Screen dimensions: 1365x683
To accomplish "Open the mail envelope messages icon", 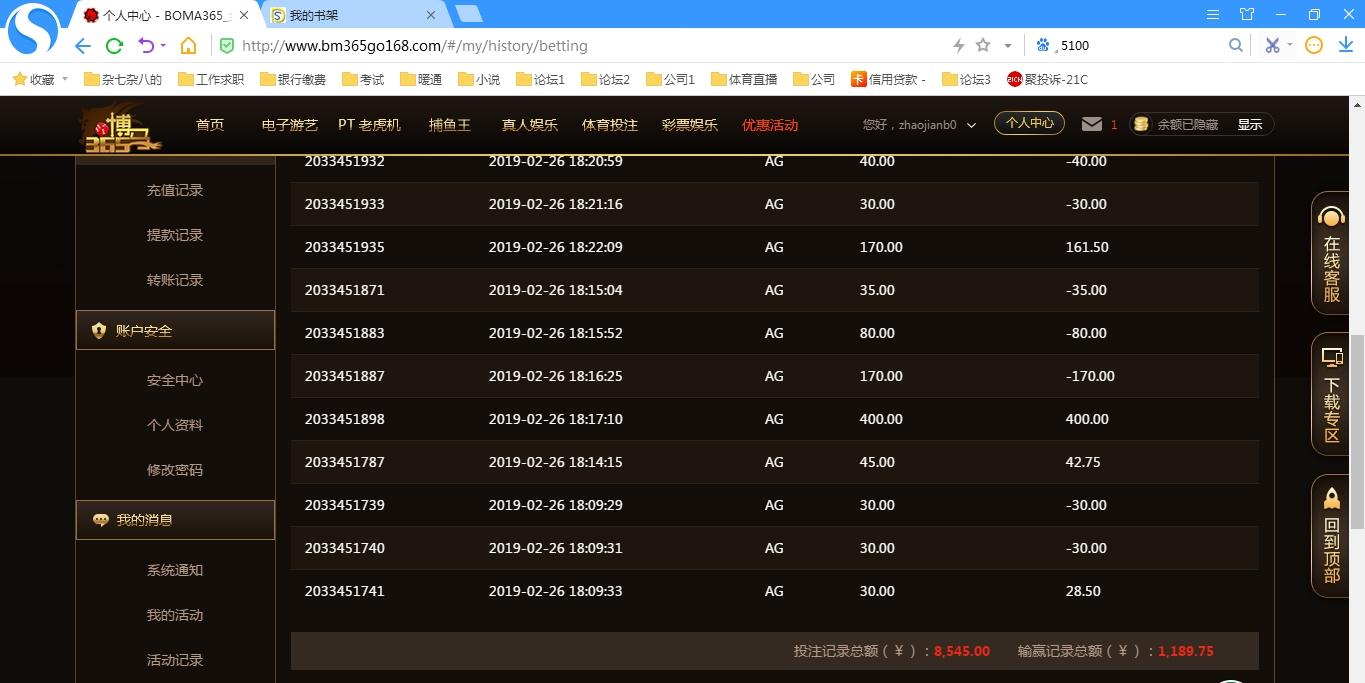I will [1092, 124].
